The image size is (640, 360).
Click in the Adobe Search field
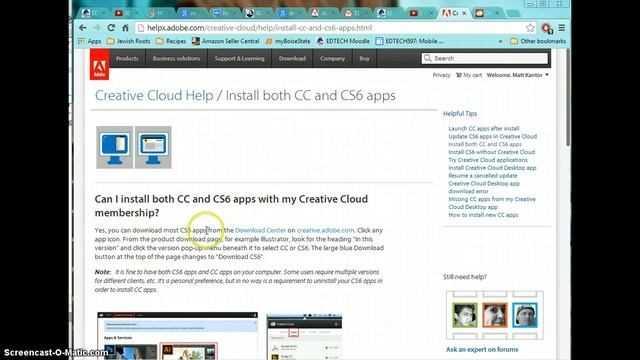pyautogui.click(x=484, y=58)
